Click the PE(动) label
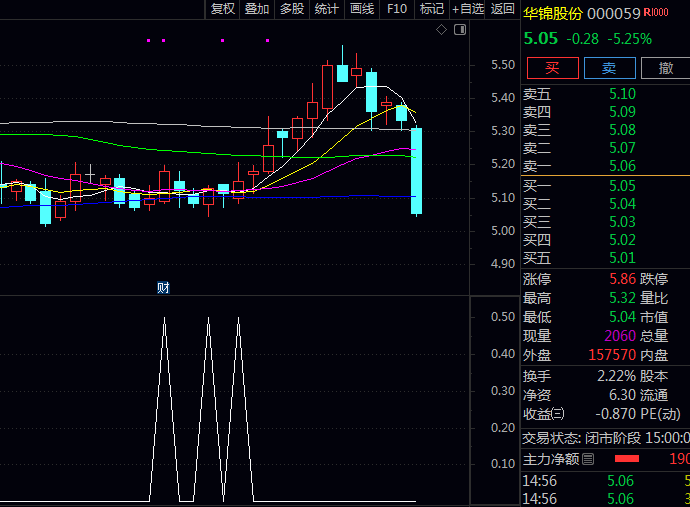The width and height of the screenshot is (690, 507). coord(660,414)
